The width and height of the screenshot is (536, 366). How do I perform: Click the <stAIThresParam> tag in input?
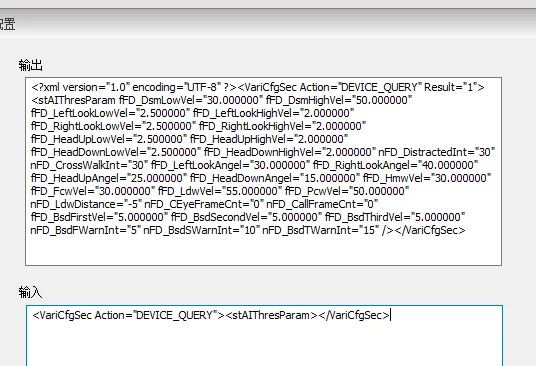[272, 315]
